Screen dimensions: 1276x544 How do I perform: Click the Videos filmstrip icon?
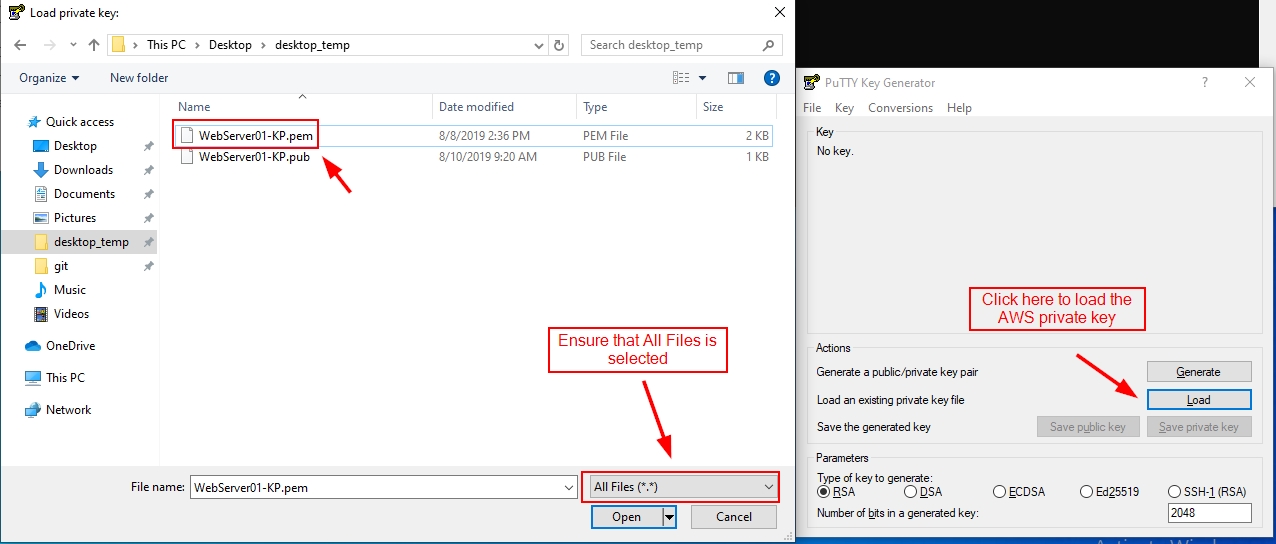pyautogui.click(x=41, y=314)
